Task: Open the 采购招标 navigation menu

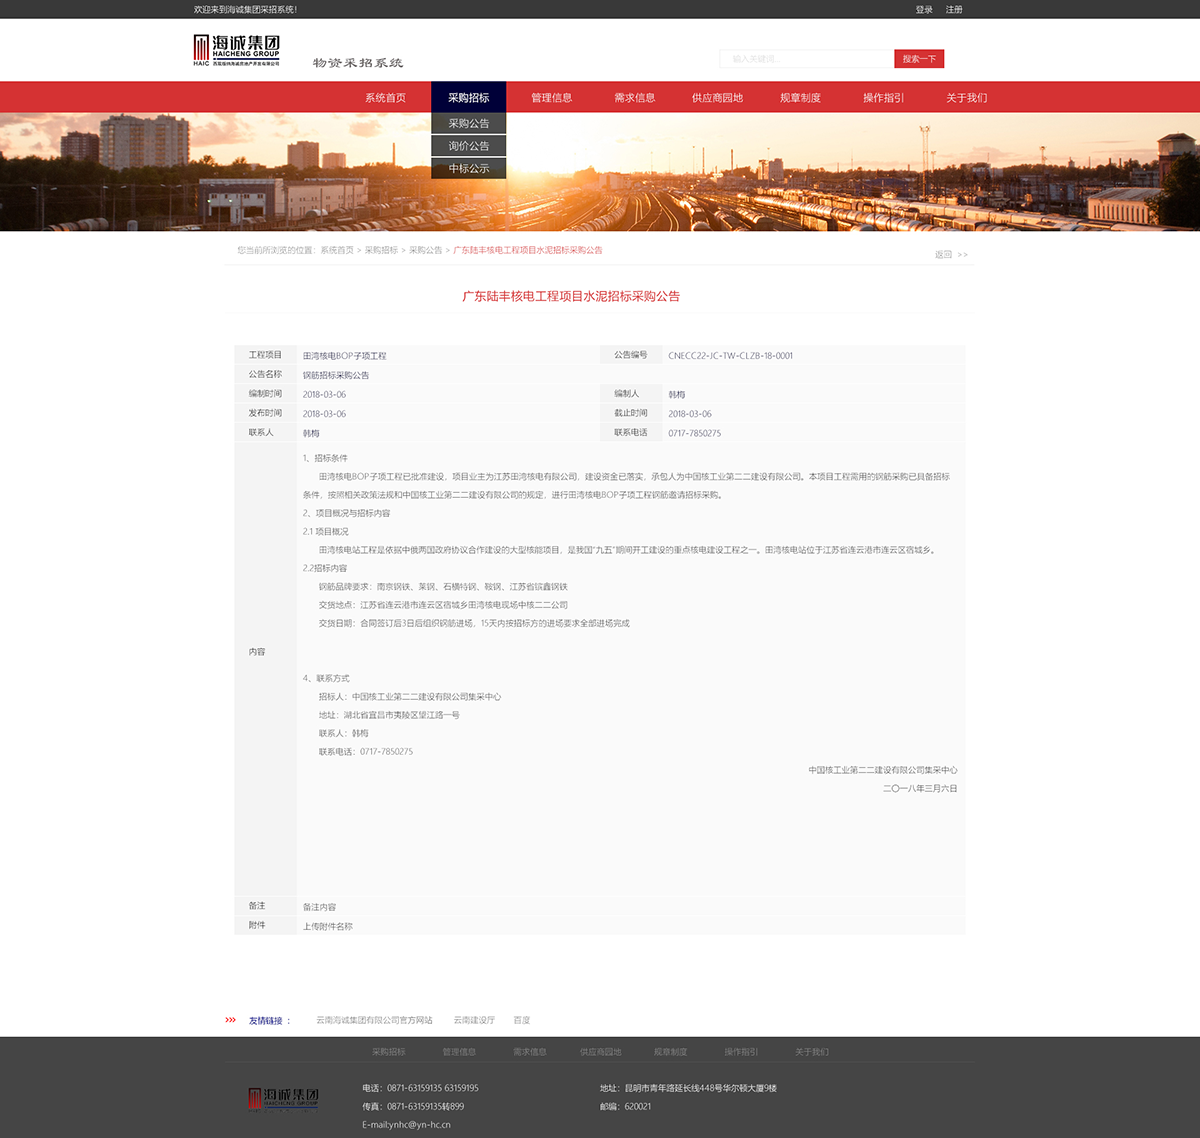Action: pos(468,98)
